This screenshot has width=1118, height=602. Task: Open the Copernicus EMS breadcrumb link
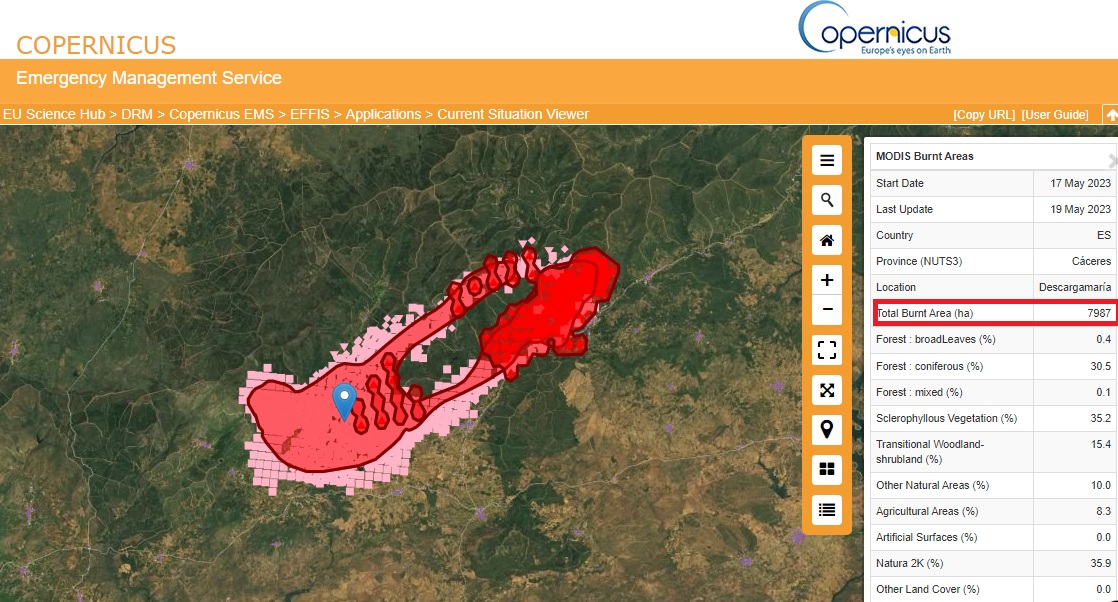click(x=222, y=114)
